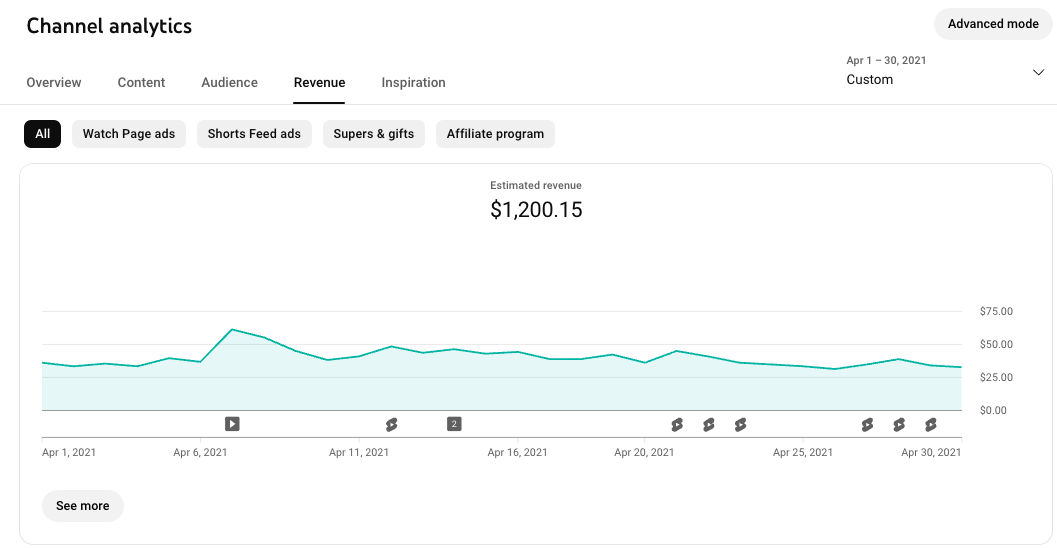This screenshot has width=1057, height=548.
Task: Click the Advanced mode button
Action: coord(992,24)
